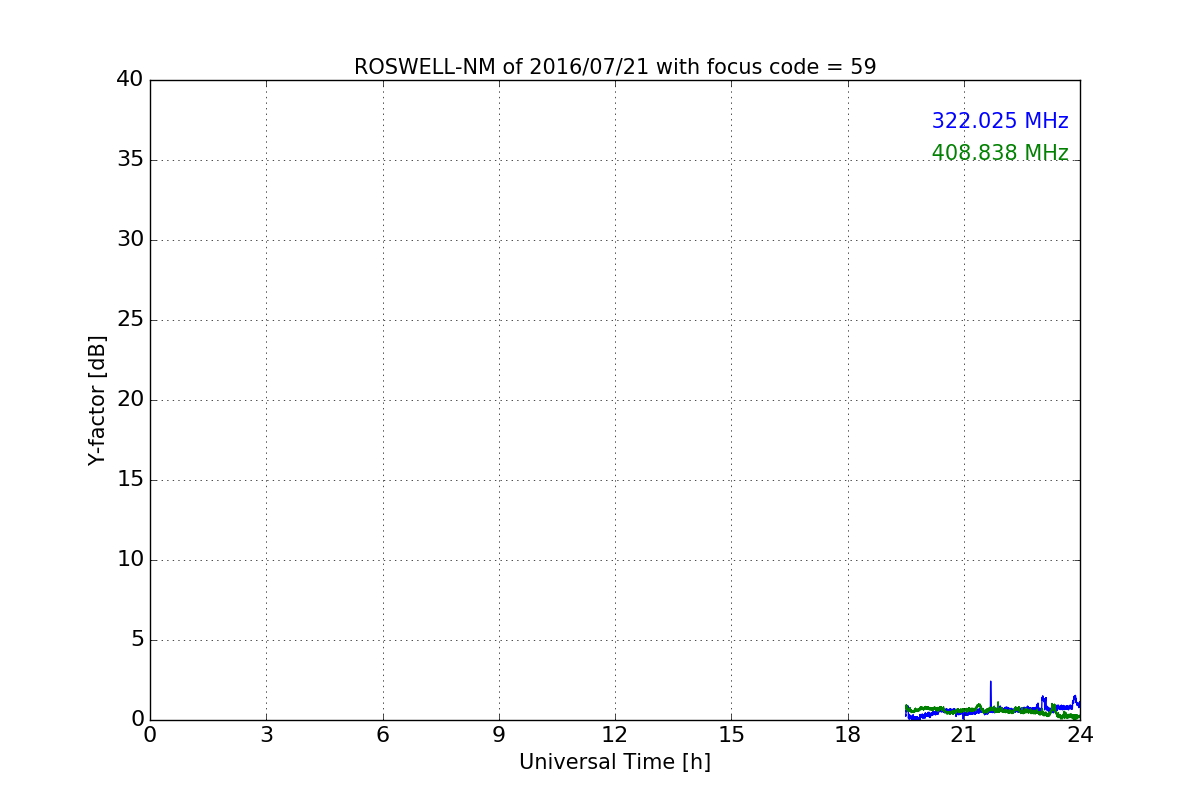The width and height of the screenshot is (1200, 800).
Task: Click the x-axis tick label 24
Action: click(1080, 735)
